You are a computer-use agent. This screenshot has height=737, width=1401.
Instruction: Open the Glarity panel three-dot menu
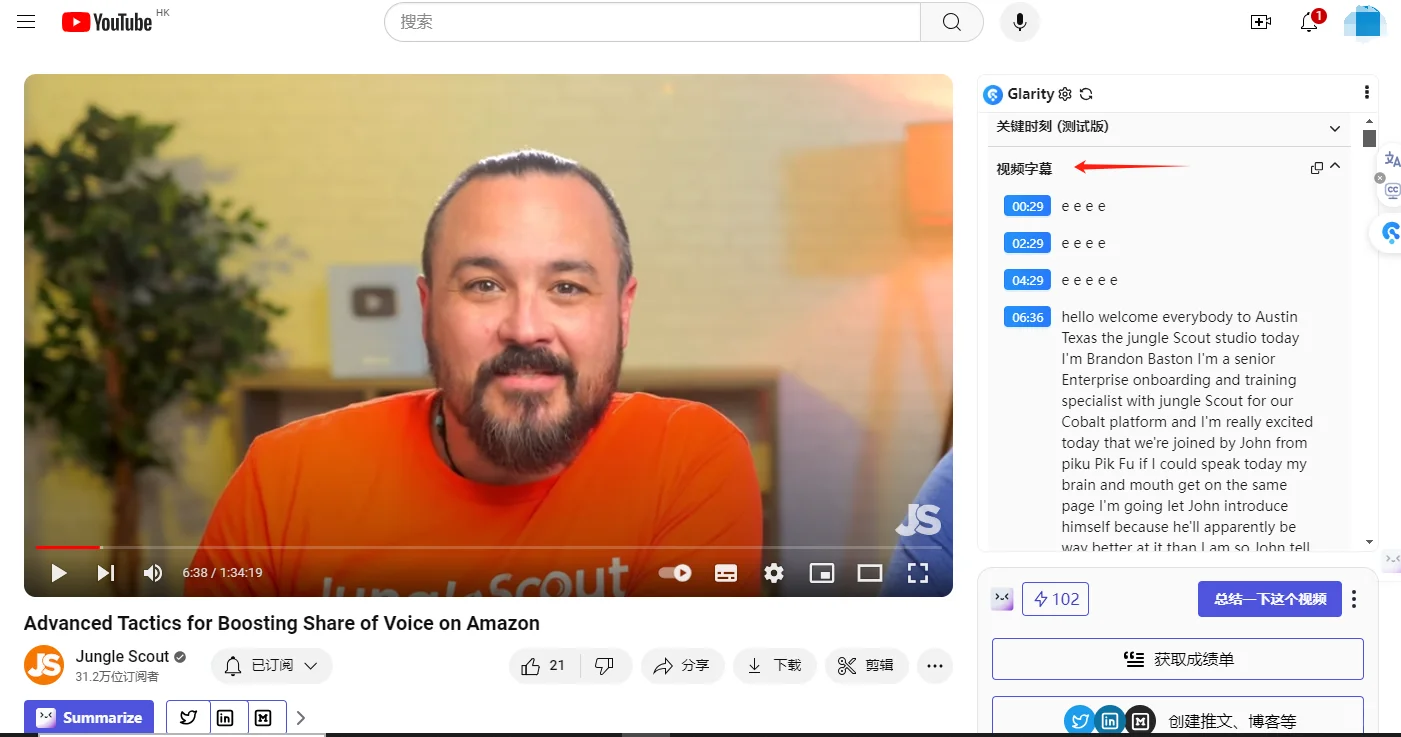(x=1366, y=93)
